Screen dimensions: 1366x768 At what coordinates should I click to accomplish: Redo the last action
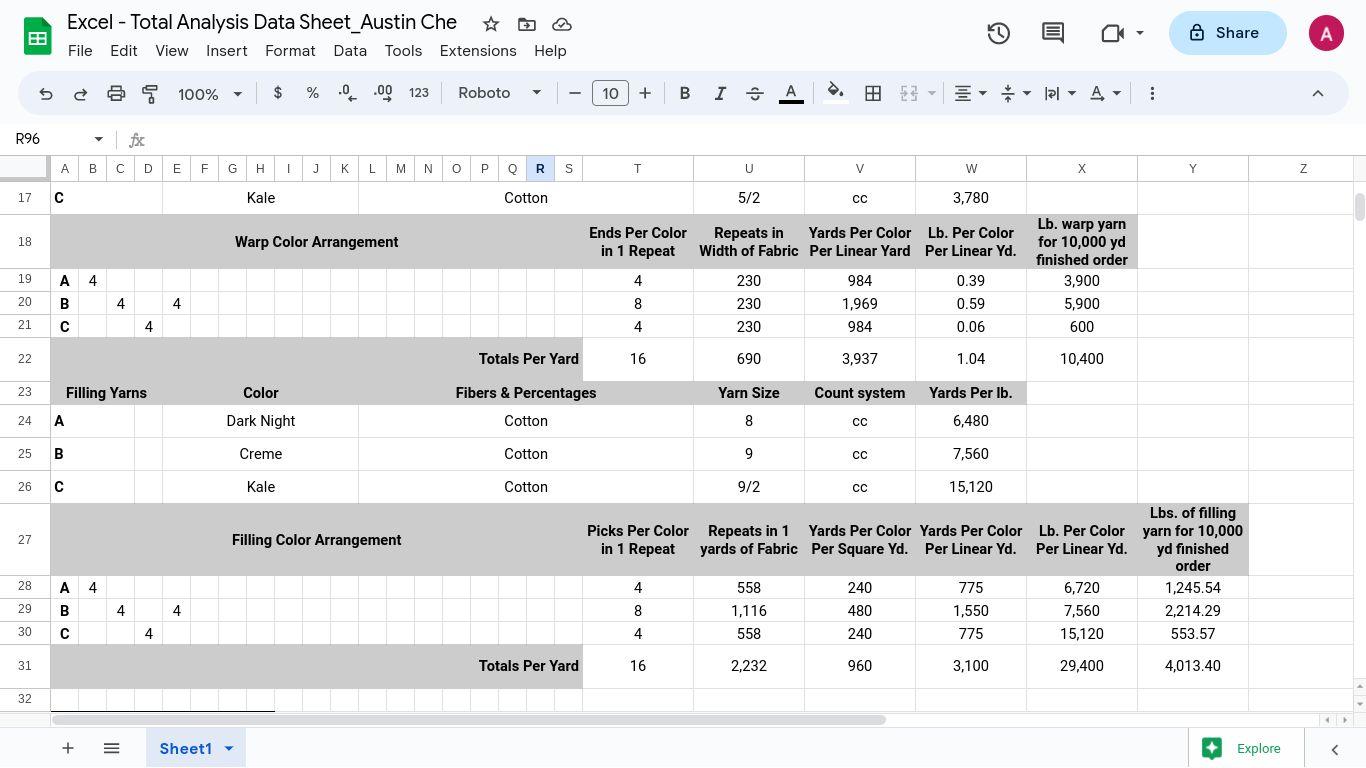(81, 93)
